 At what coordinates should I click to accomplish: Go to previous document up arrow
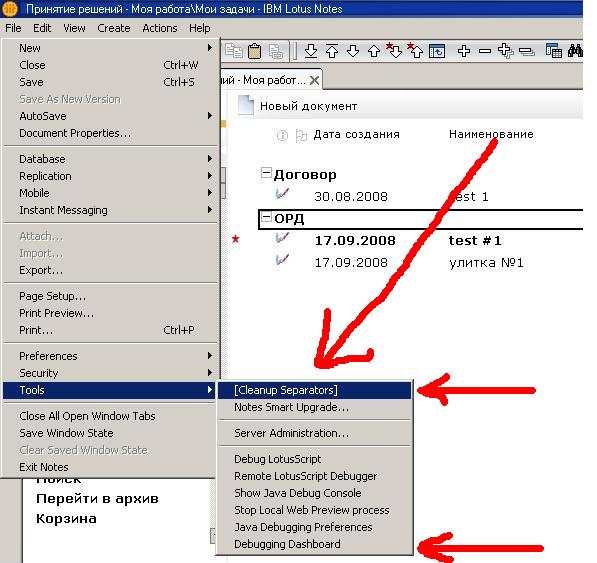[374, 51]
